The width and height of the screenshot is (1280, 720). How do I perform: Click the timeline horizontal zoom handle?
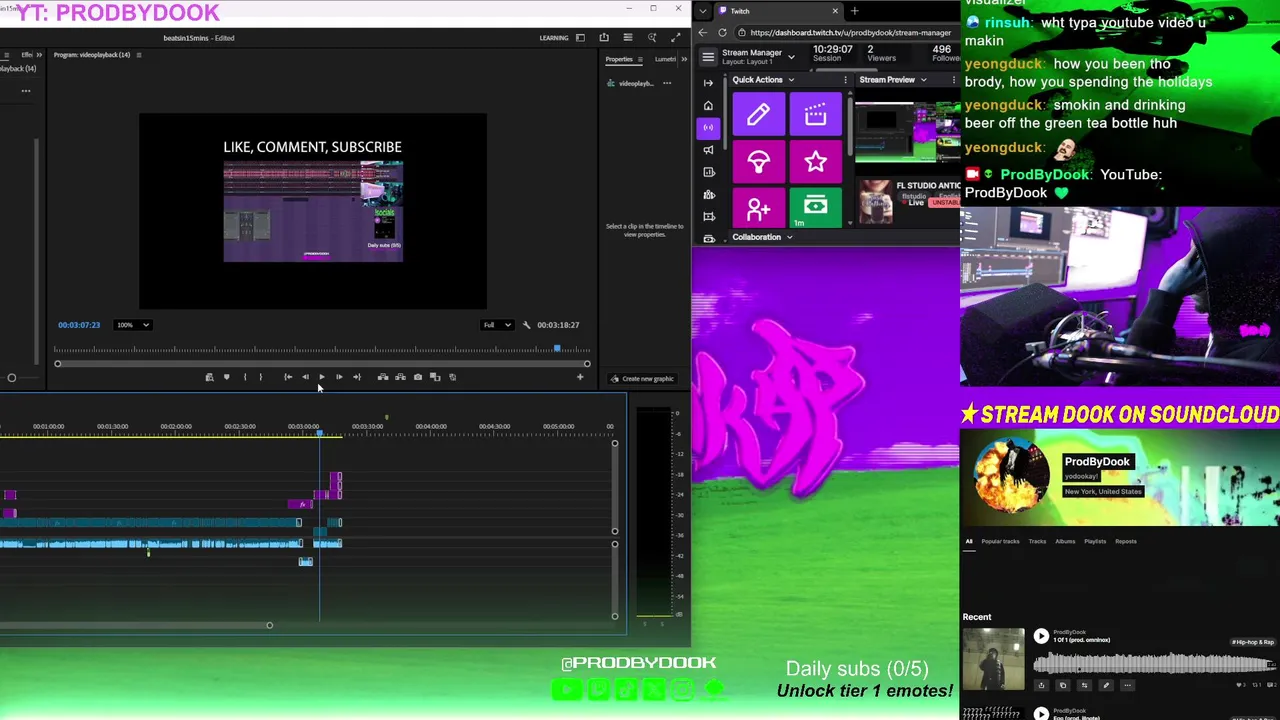[x=269, y=626]
